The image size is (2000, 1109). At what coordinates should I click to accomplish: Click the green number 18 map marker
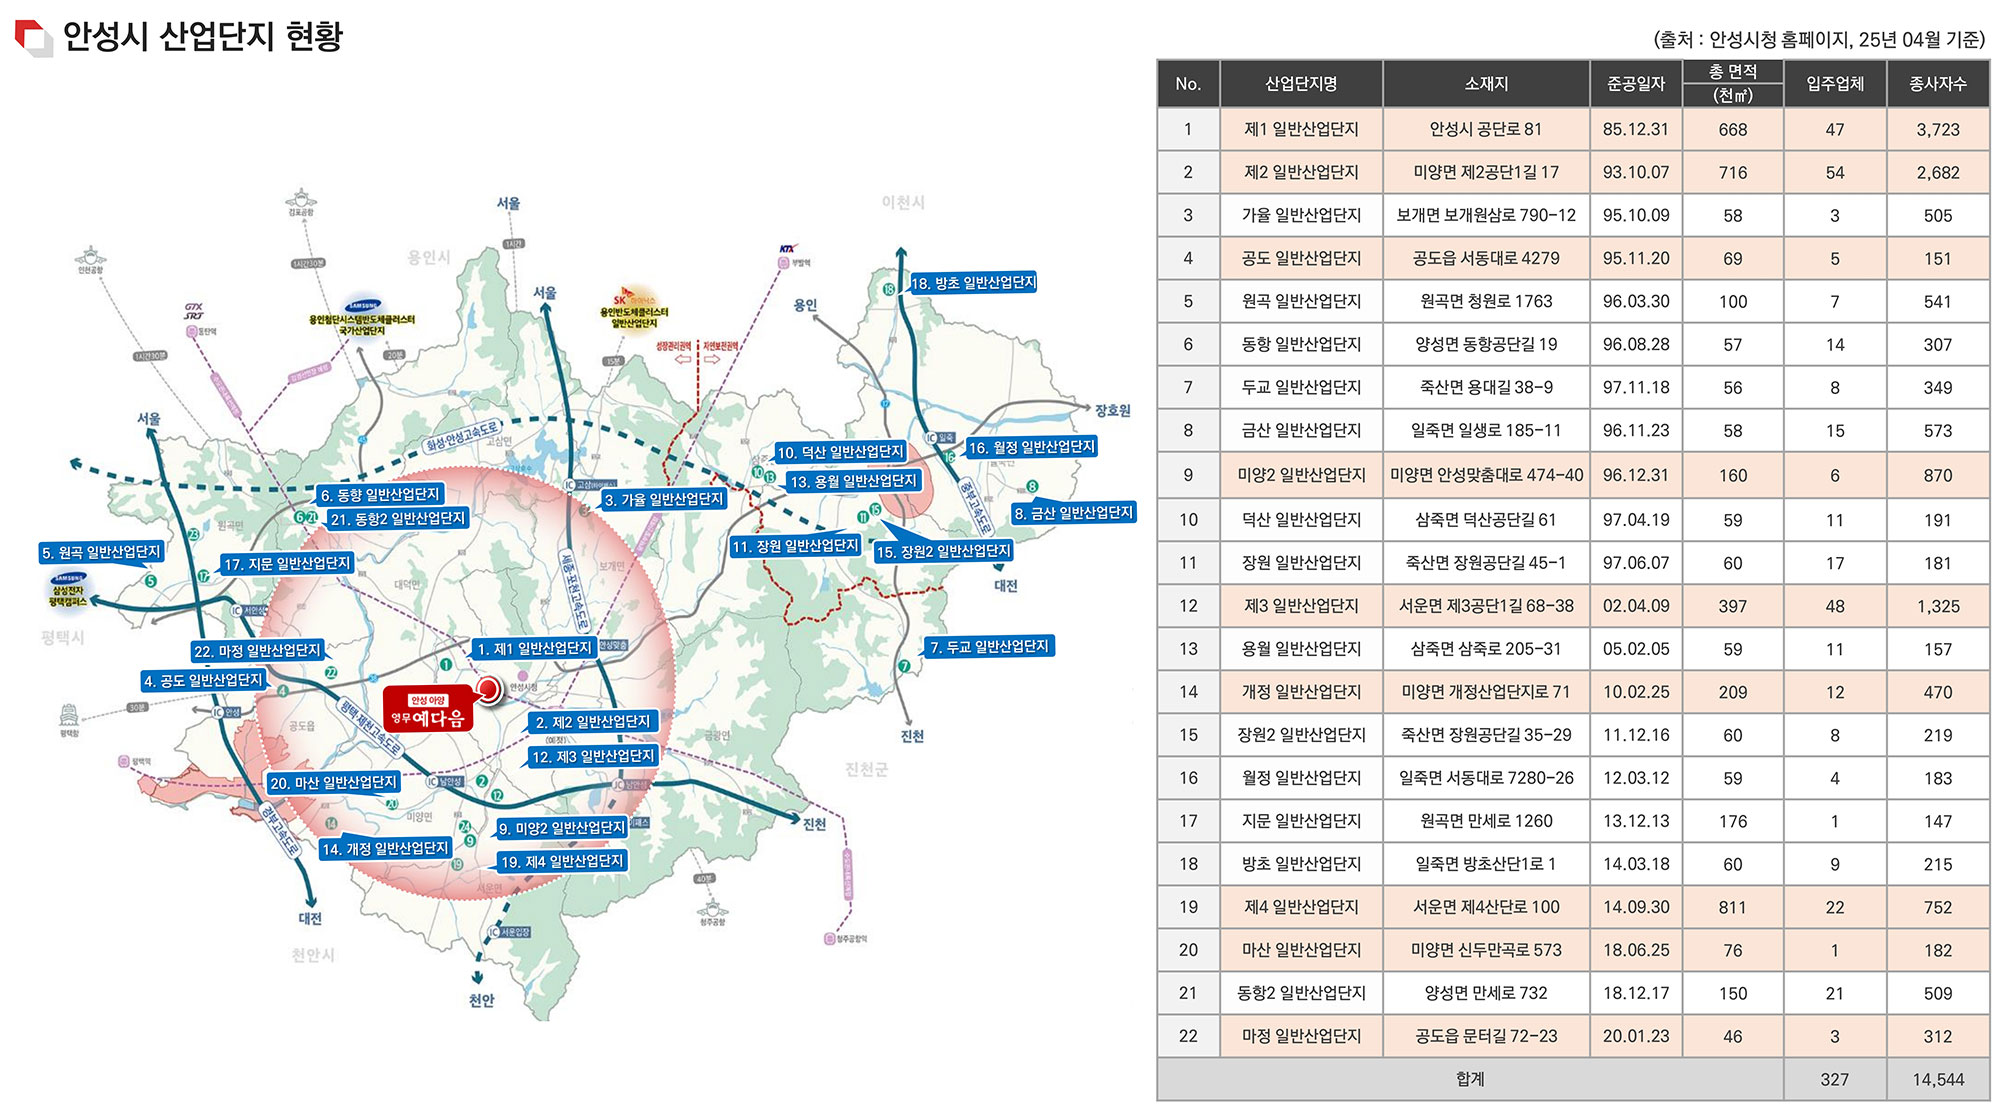click(888, 289)
